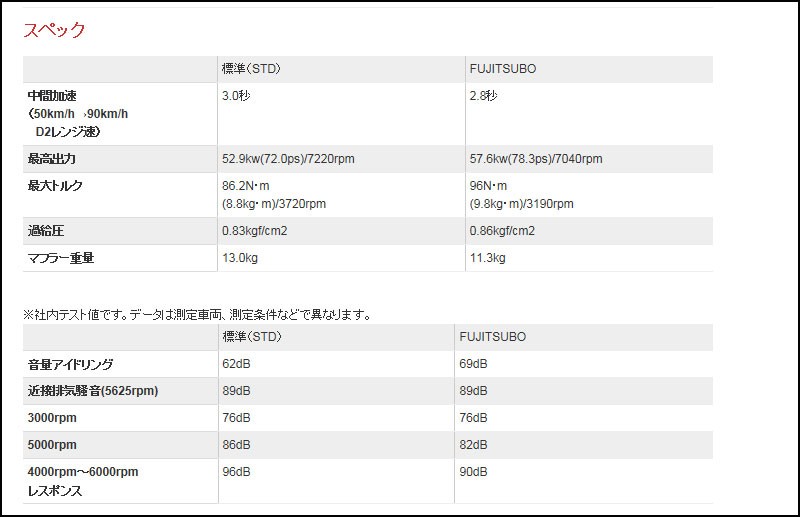Click the 社内テスト値 disclaimer note
This screenshot has width=800, height=517.
pyautogui.click(x=197, y=314)
